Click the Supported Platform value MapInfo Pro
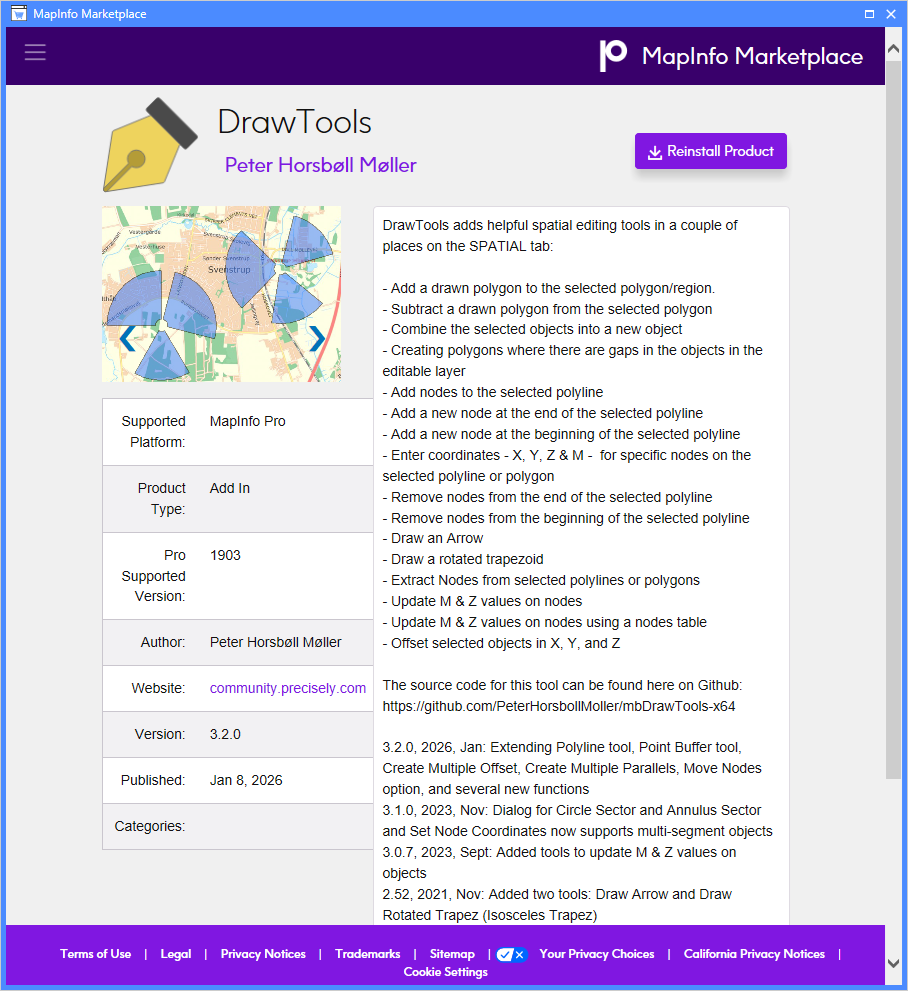This screenshot has height=991, width=908. (x=248, y=422)
